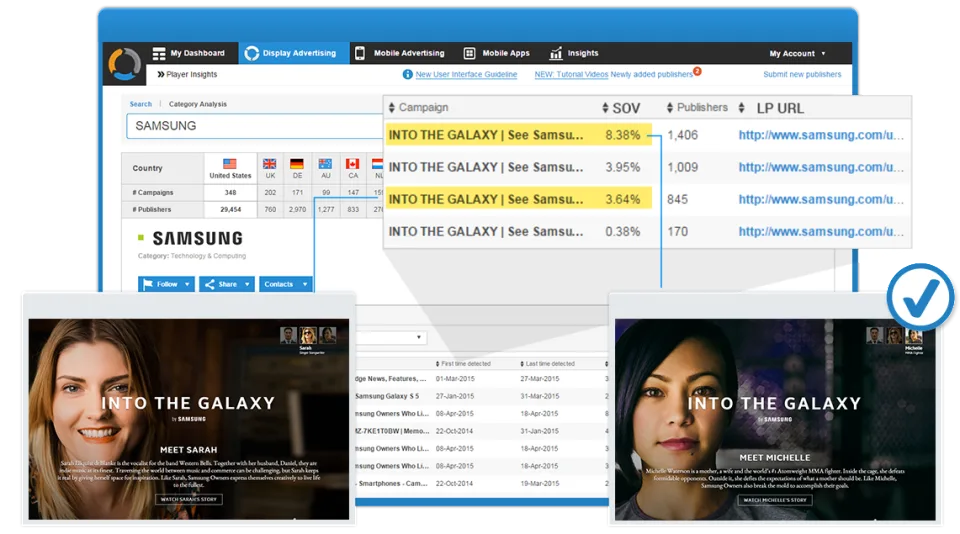Click Watch Sarah's Story button in ad
Viewport: 960px width, 534px height.
click(x=189, y=499)
